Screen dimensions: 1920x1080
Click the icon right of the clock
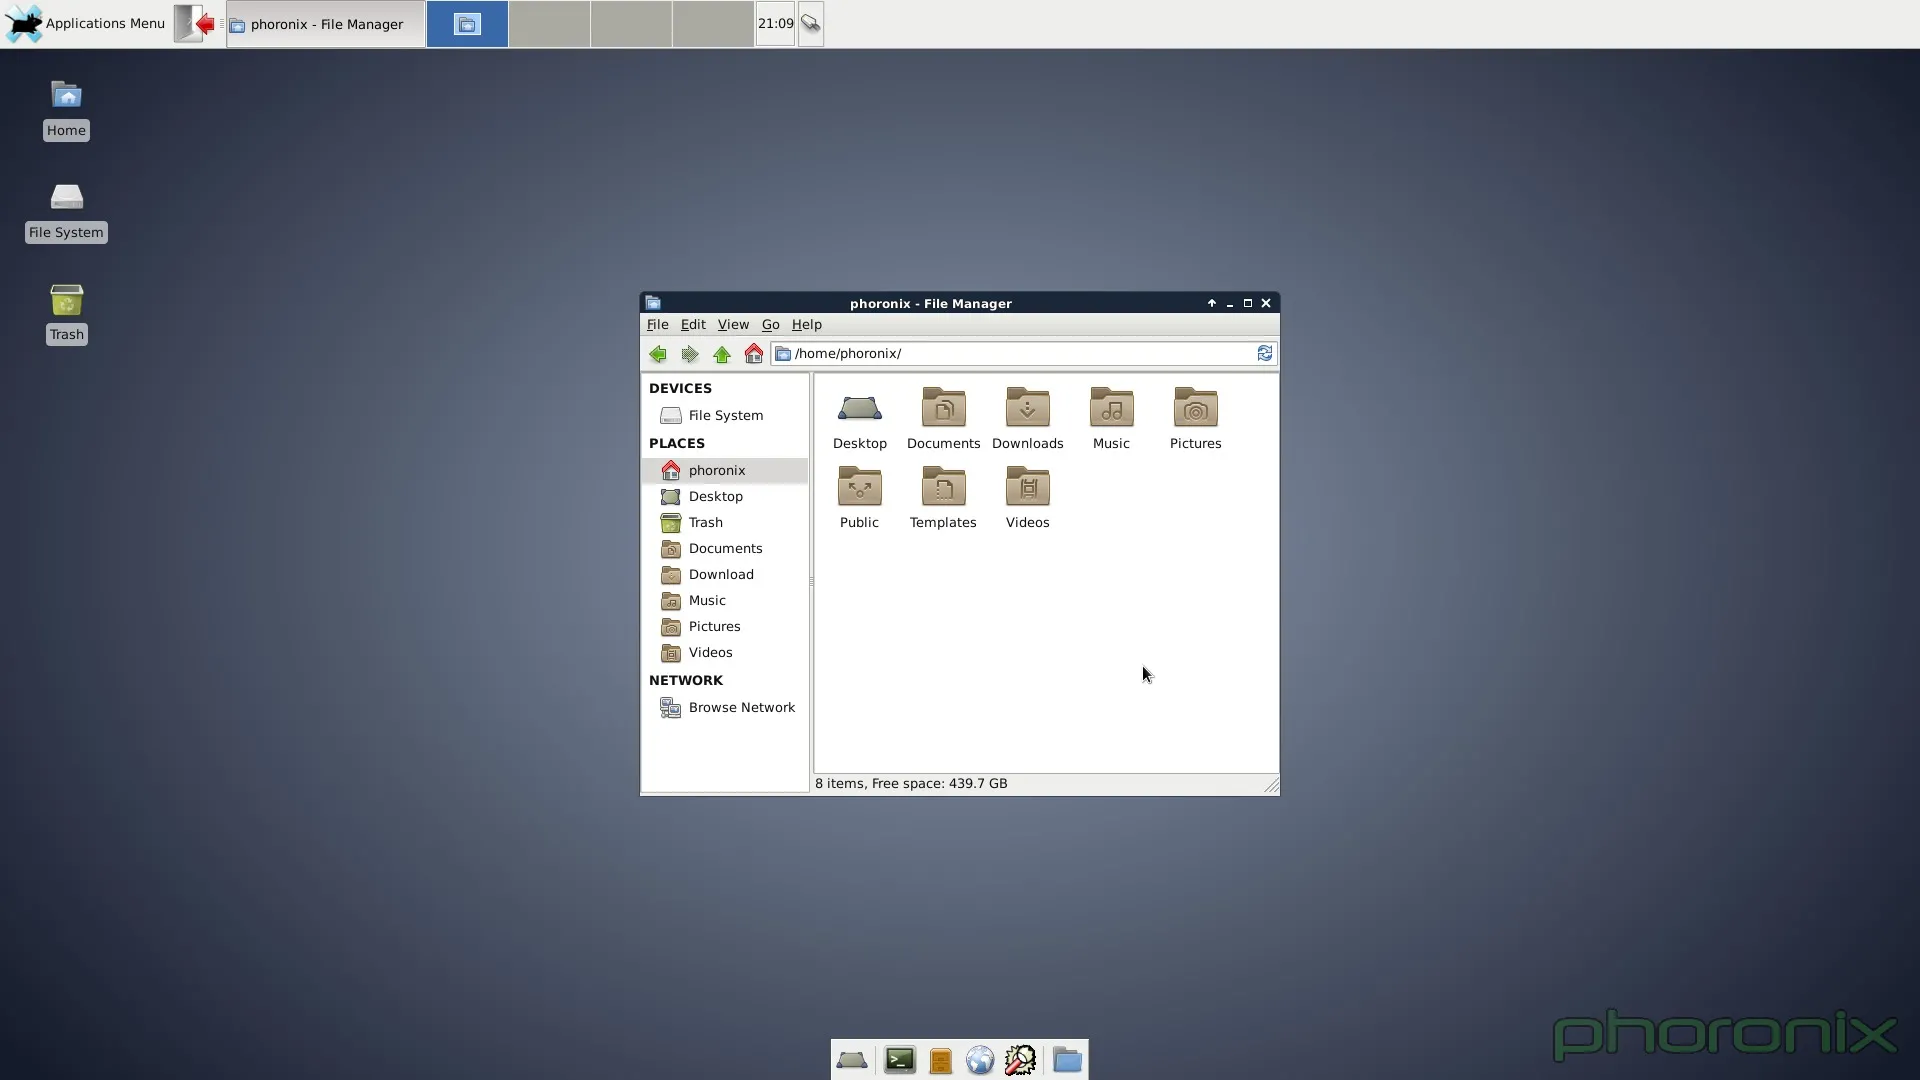pyautogui.click(x=810, y=23)
